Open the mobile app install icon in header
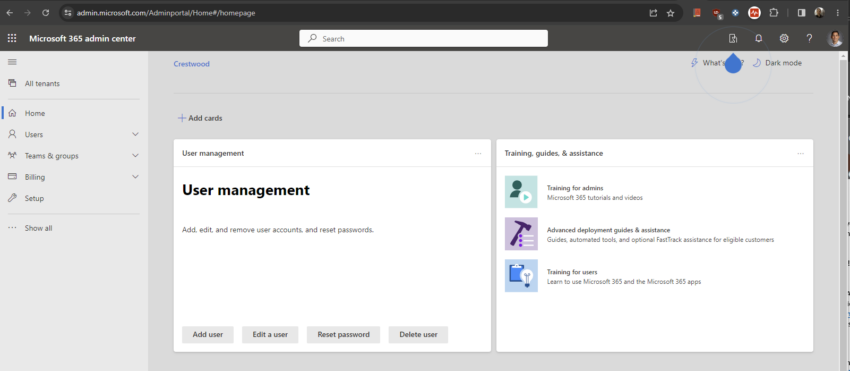850x371 pixels. coord(733,39)
